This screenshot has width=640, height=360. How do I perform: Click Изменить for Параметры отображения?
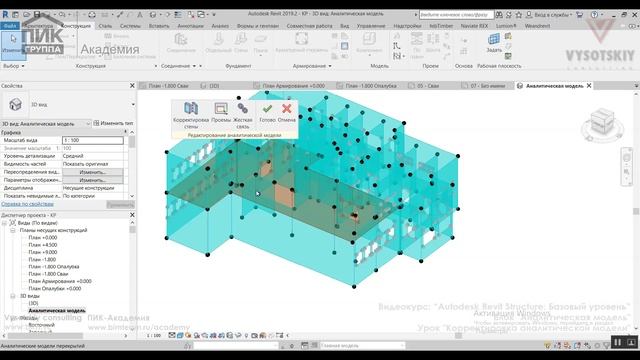(93, 180)
